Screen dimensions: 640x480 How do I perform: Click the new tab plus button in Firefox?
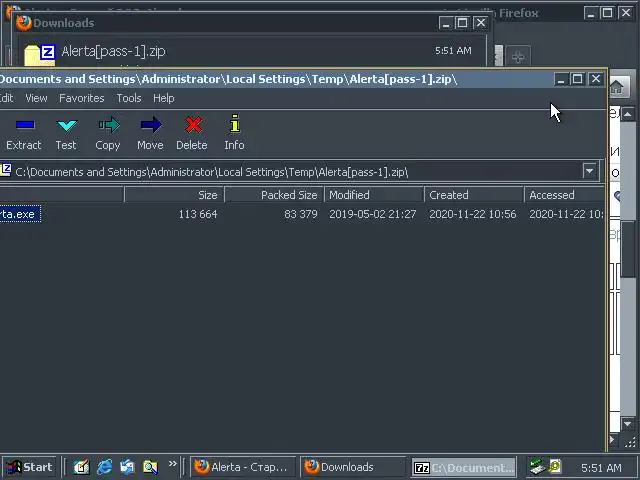[518, 57]
